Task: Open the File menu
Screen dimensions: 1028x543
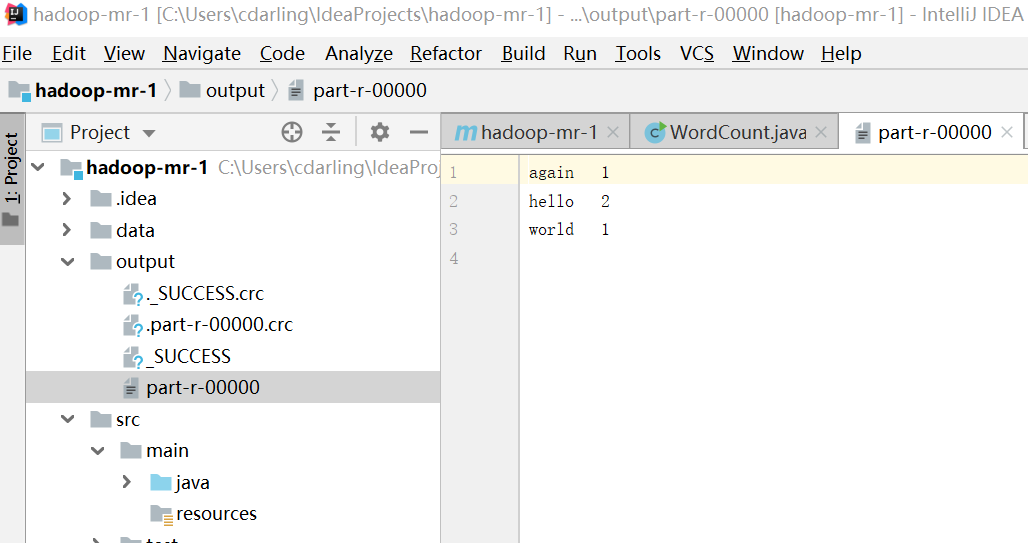Action: point(17,53)
